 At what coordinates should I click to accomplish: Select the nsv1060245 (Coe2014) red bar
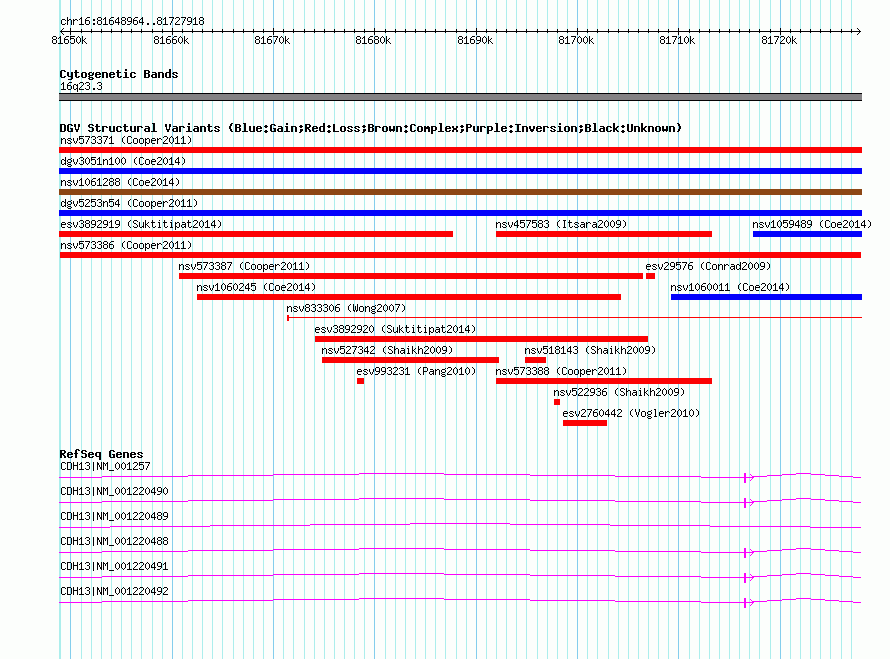(409, 297)
